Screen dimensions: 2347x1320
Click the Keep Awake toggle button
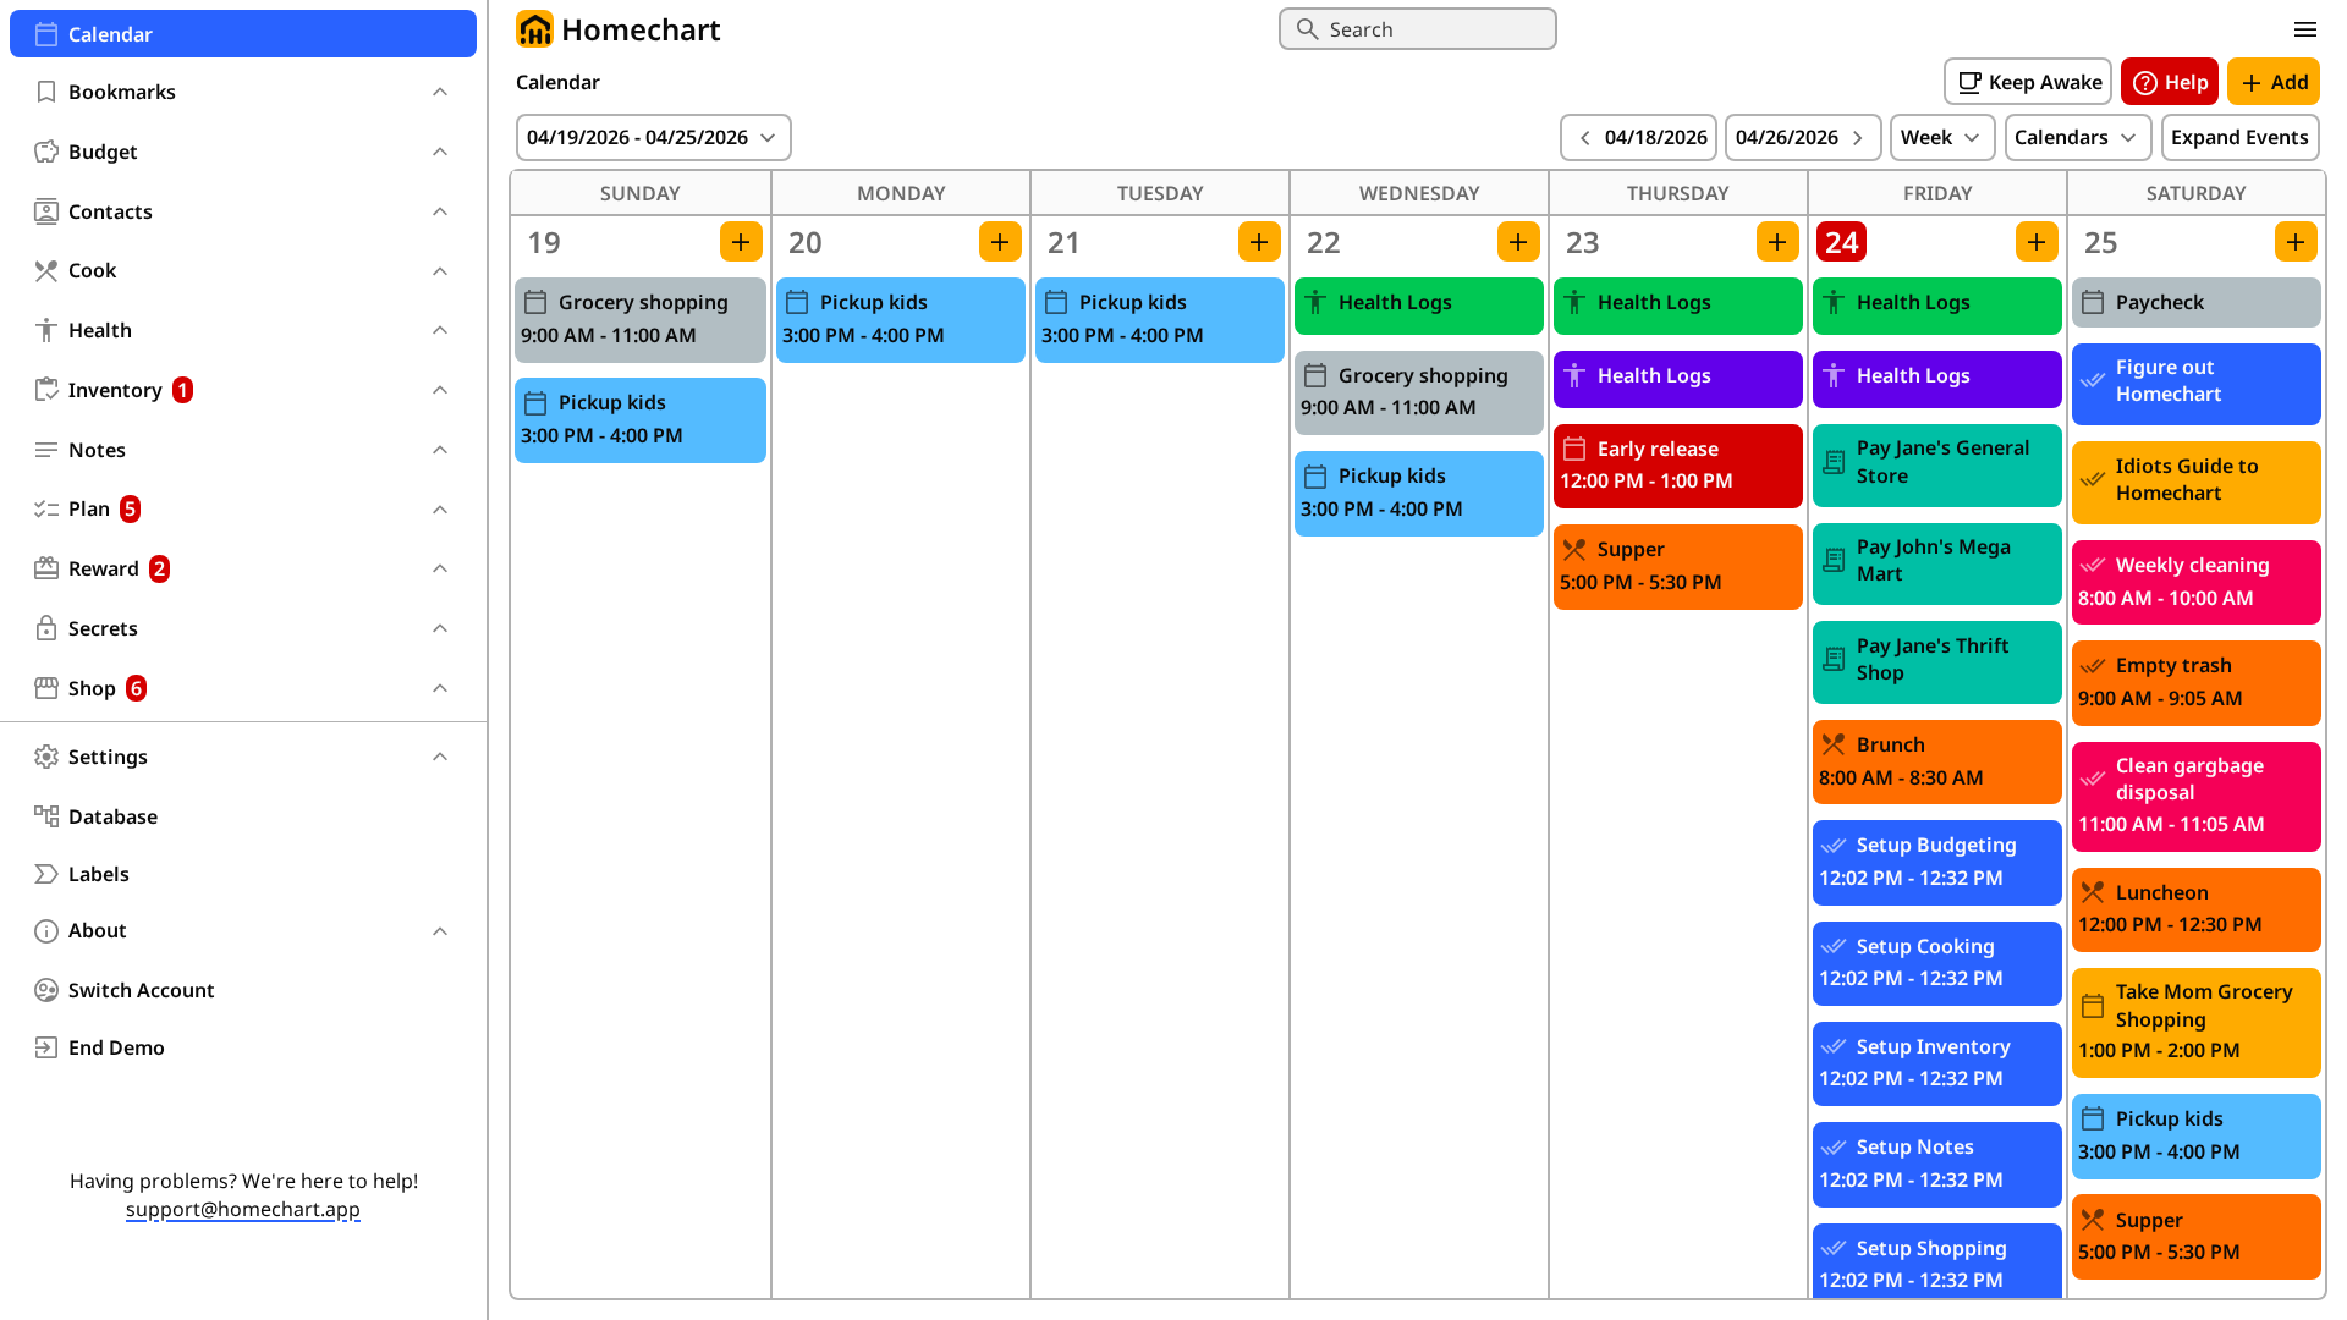pos(2027,82)
